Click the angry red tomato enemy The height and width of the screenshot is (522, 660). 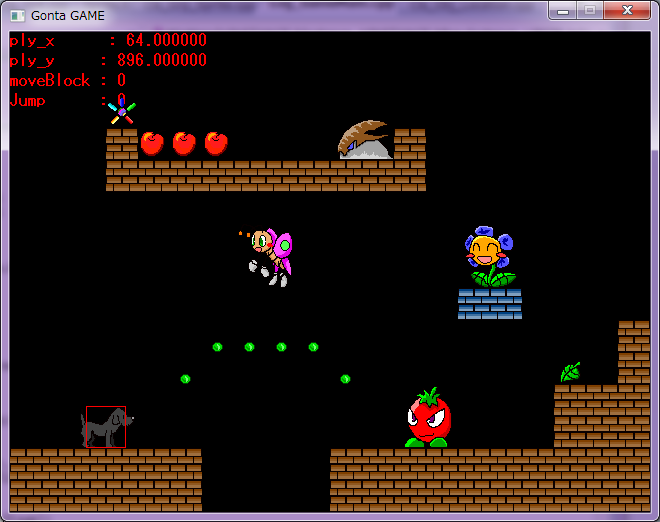tap(429, 419)
